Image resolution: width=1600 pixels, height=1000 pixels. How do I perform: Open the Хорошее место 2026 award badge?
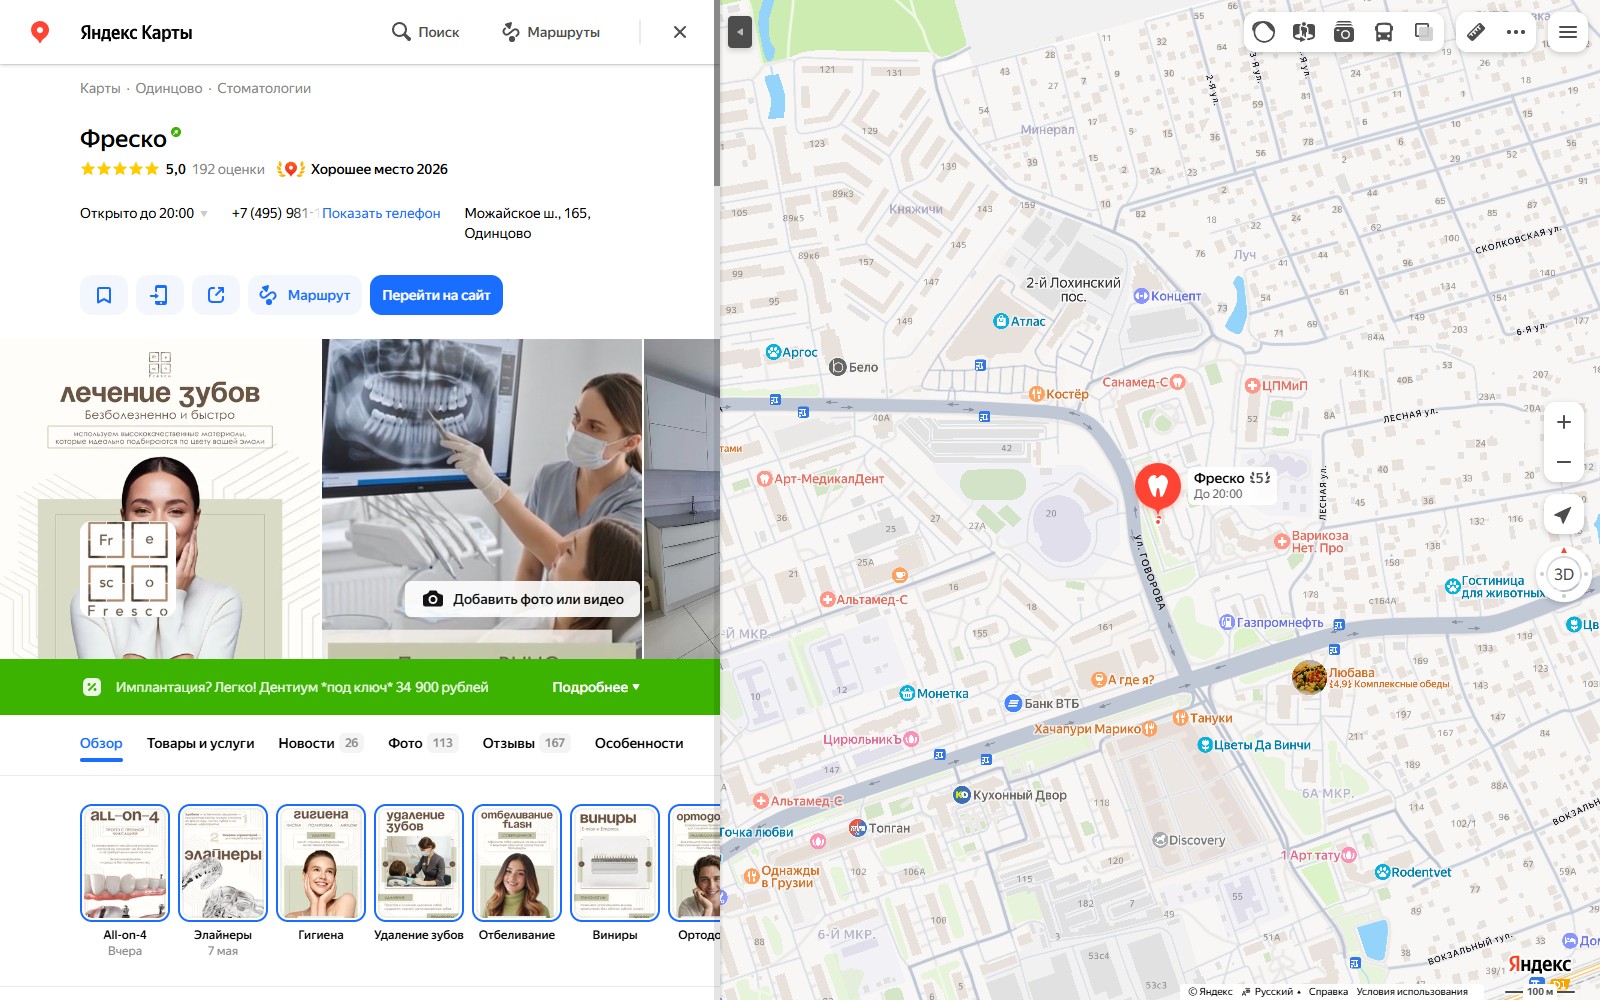point(362,169)
